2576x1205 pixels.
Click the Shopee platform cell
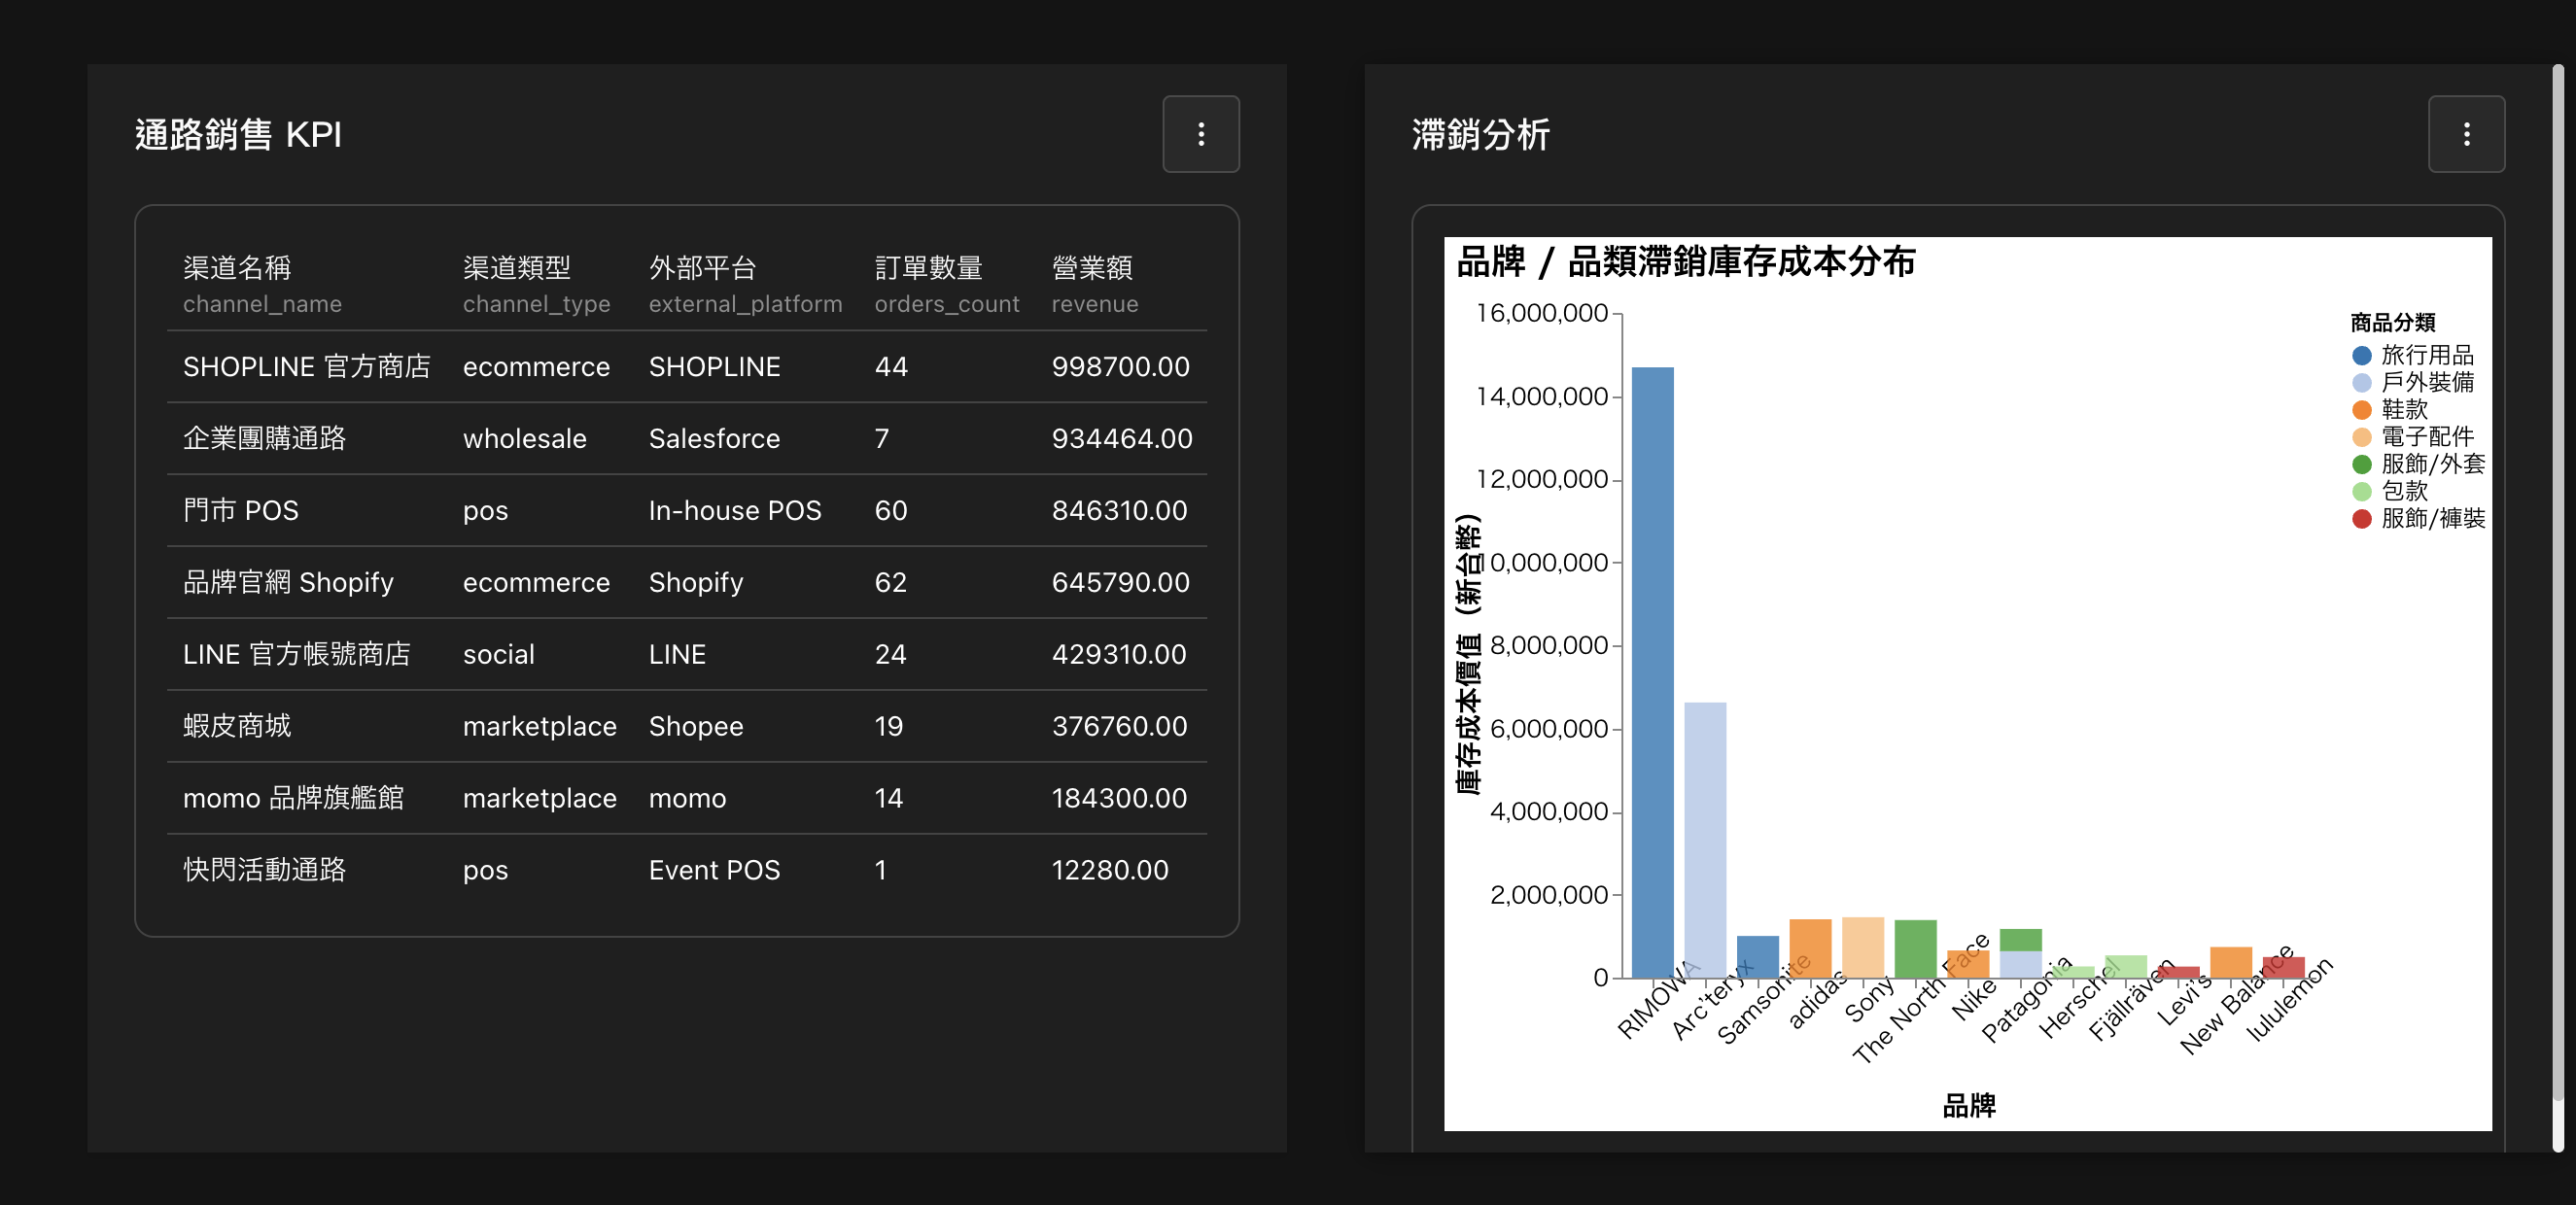tap(696, 726)
